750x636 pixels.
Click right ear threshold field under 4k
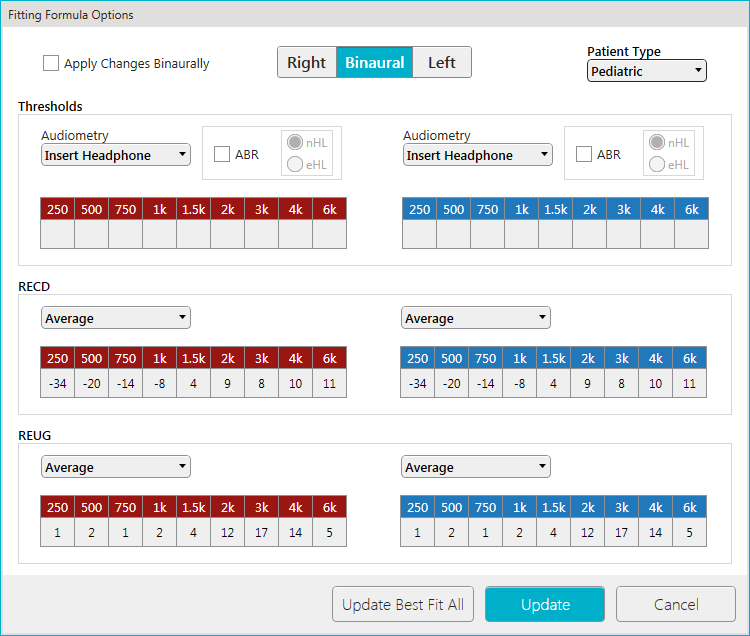tap(296, 234)
